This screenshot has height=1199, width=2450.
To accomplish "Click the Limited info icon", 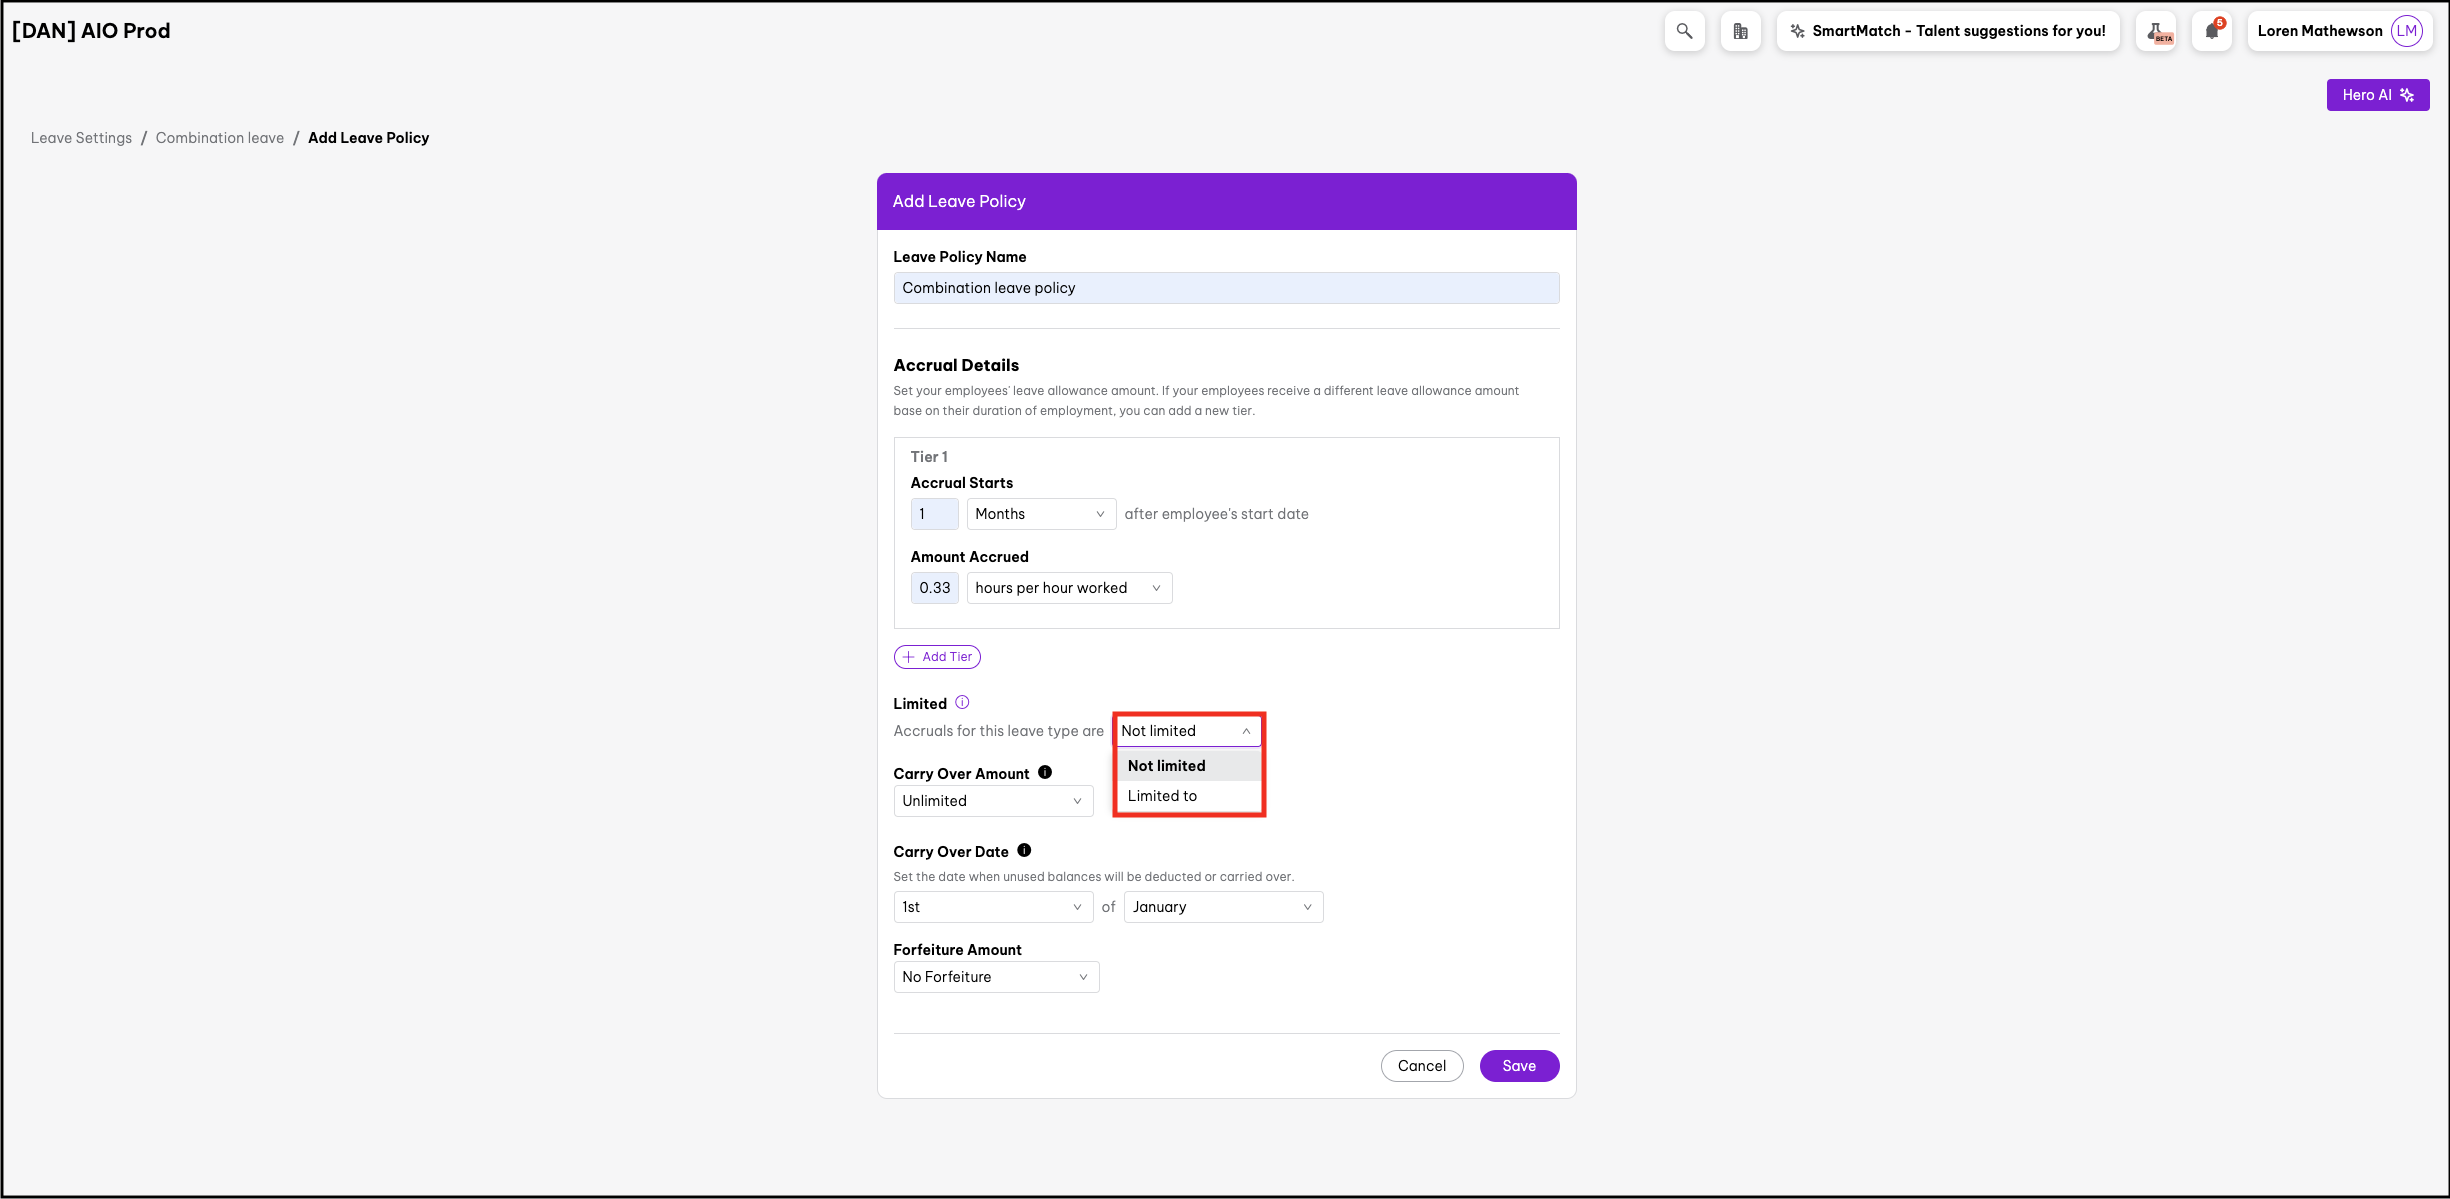I will click(x=962, y=703).
